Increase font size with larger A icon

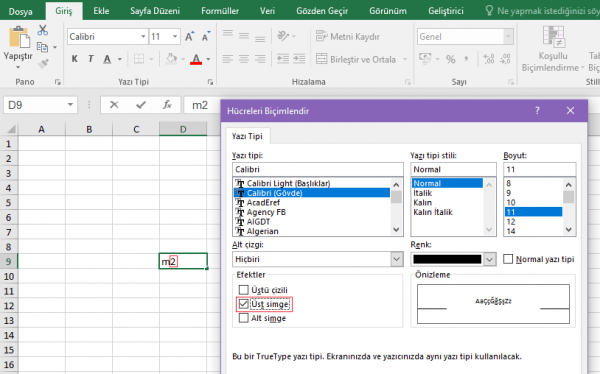[189, 37]
